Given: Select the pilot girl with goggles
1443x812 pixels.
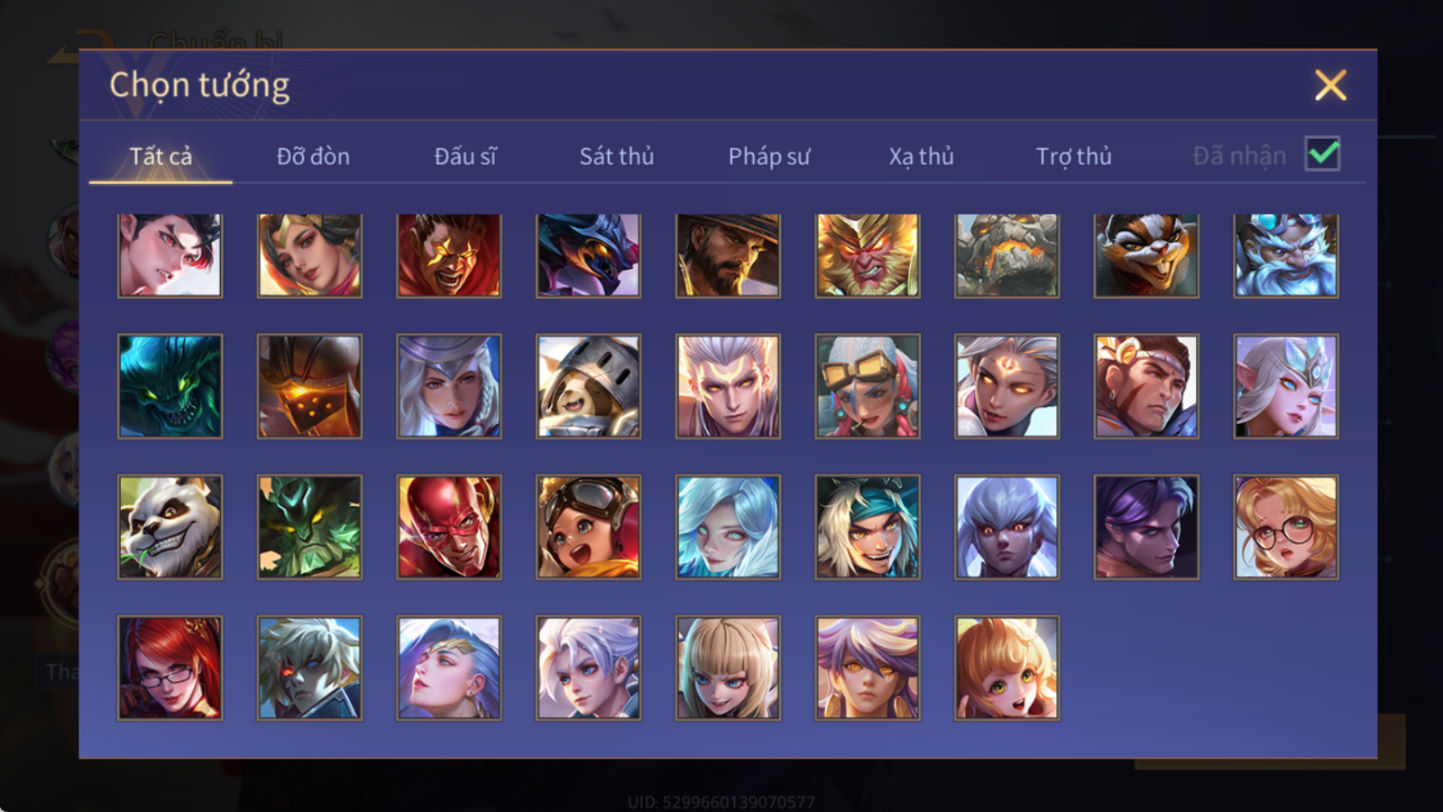Looking at the screenshot, I should click(588, 527).
